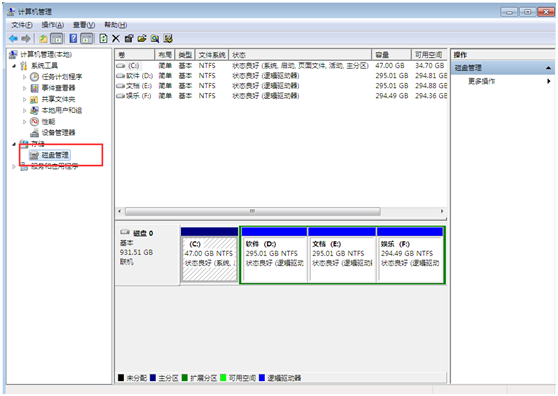Open the properties toolbar icon
This screenshot has height=396, width=558.
129,38
